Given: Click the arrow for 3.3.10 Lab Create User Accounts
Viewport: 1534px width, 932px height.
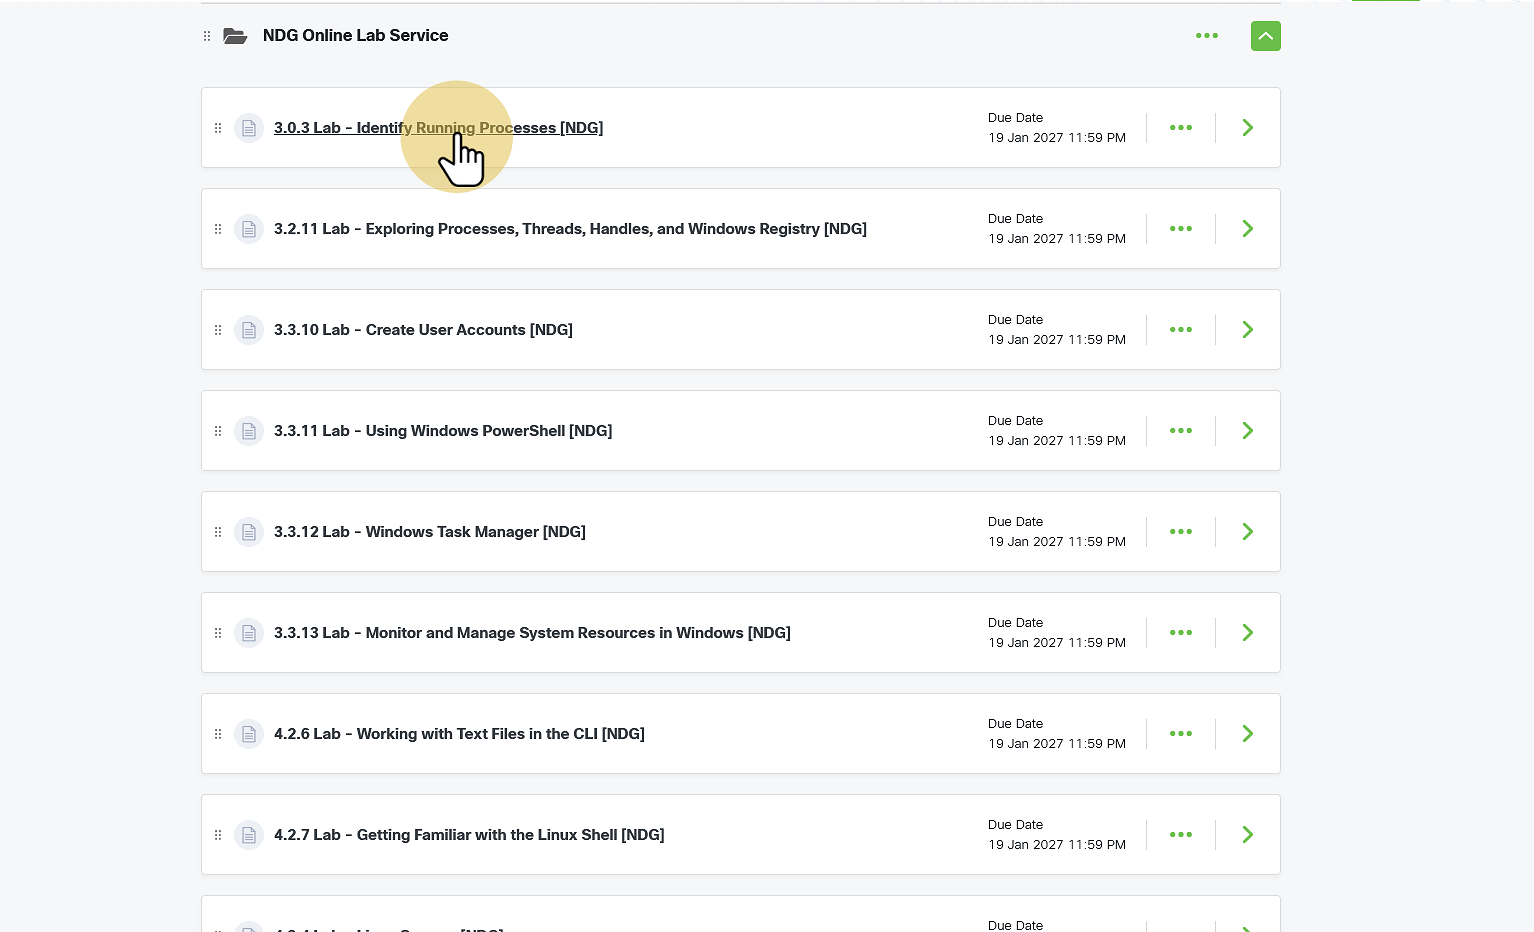Looking at the screenshot, I should coord(1248,330).
